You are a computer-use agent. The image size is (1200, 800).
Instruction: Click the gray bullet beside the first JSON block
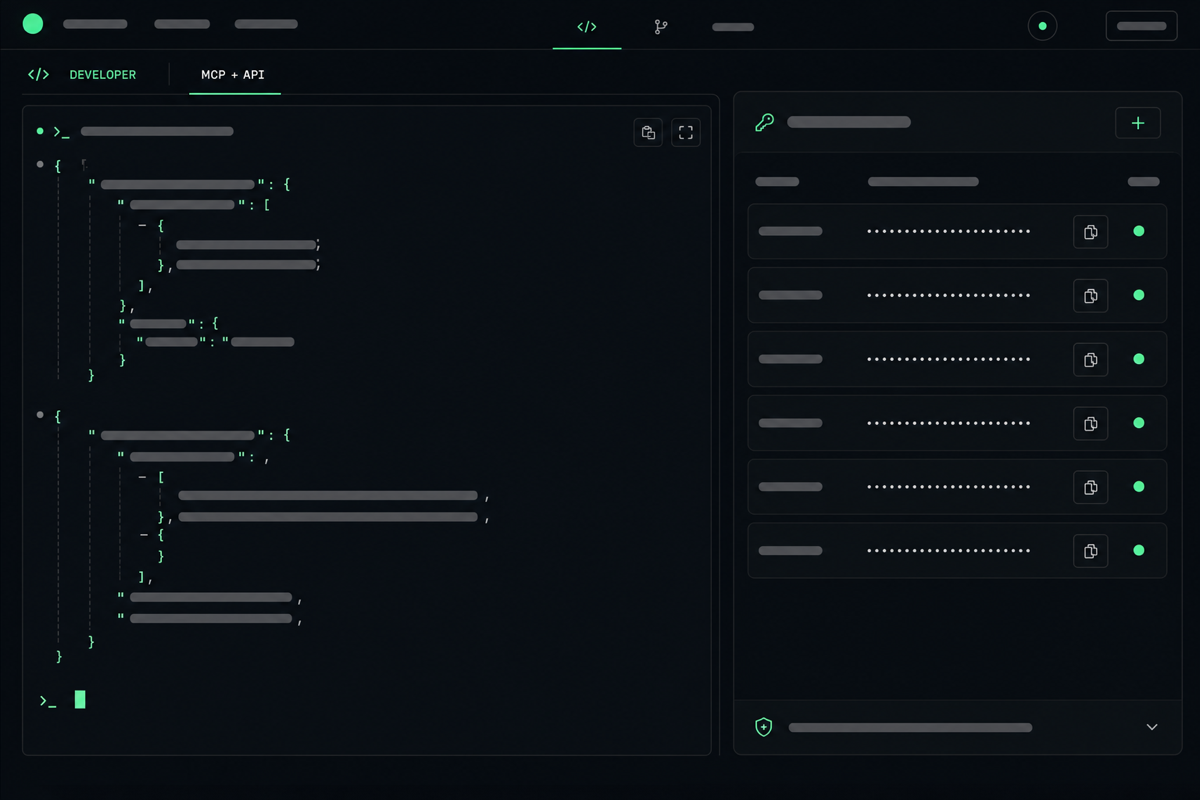40,164
